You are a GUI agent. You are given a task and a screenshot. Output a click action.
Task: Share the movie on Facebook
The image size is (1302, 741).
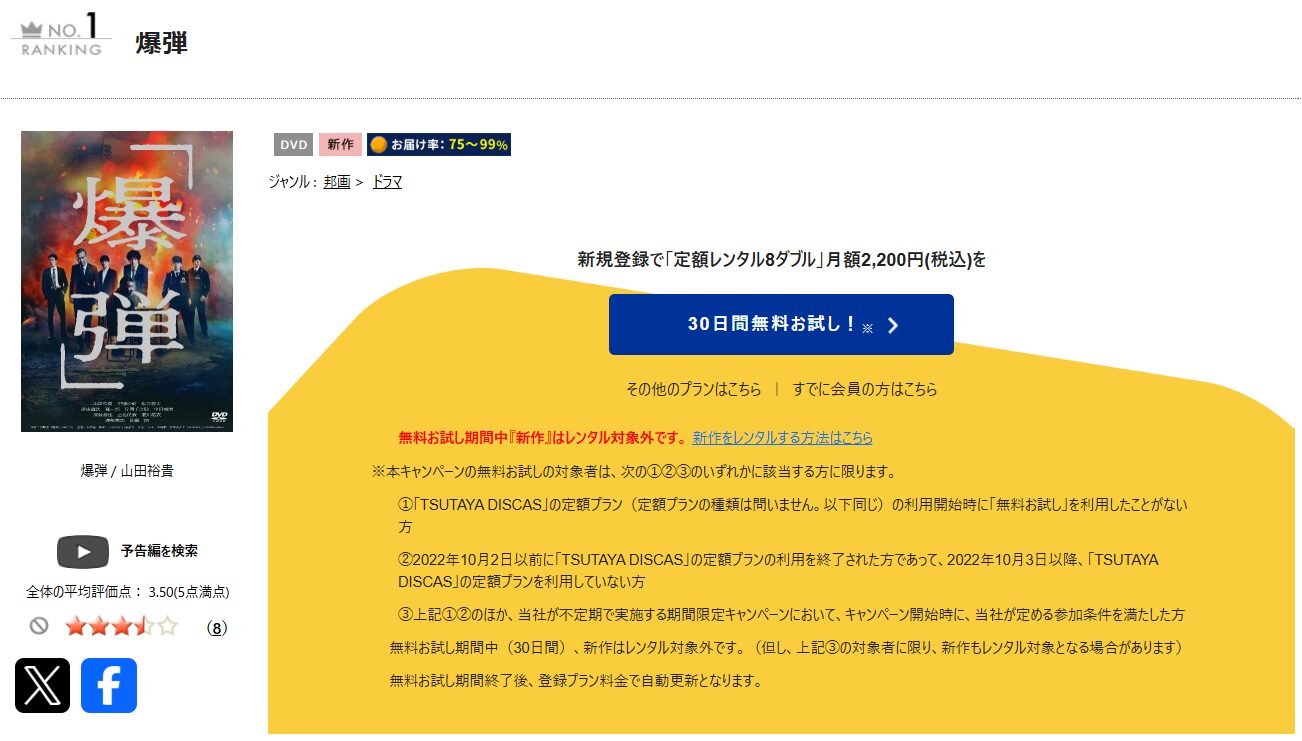pos(109,685)
